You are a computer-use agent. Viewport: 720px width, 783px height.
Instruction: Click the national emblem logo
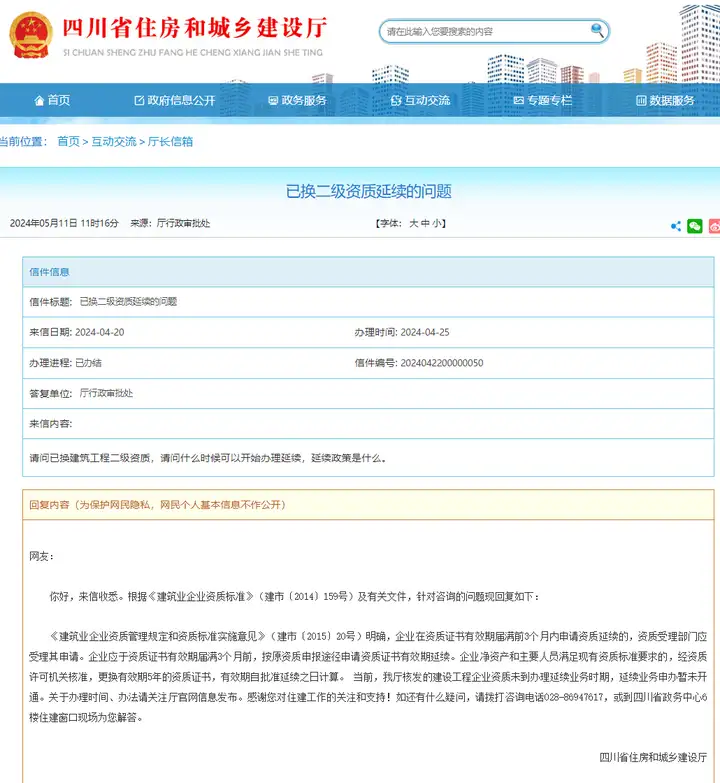(31, 35)
